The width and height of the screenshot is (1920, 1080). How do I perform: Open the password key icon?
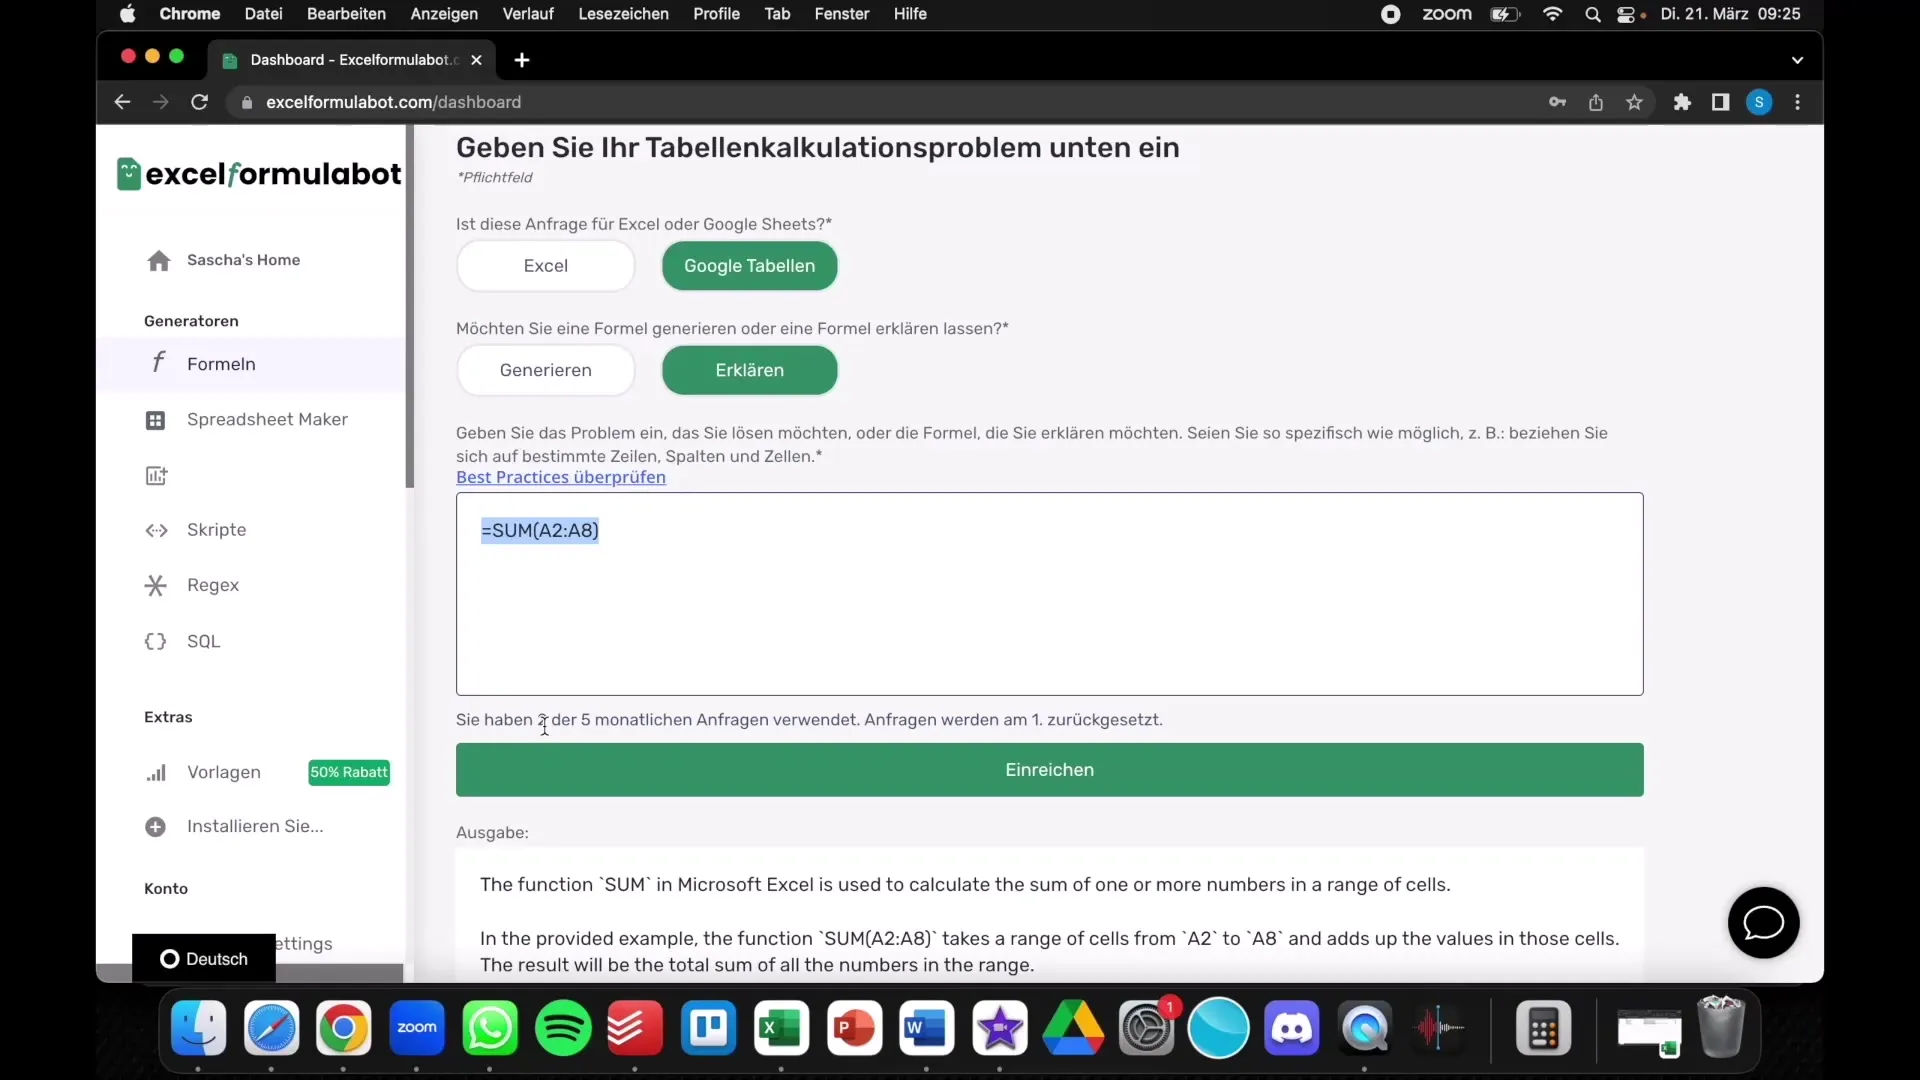point(1557,102)
